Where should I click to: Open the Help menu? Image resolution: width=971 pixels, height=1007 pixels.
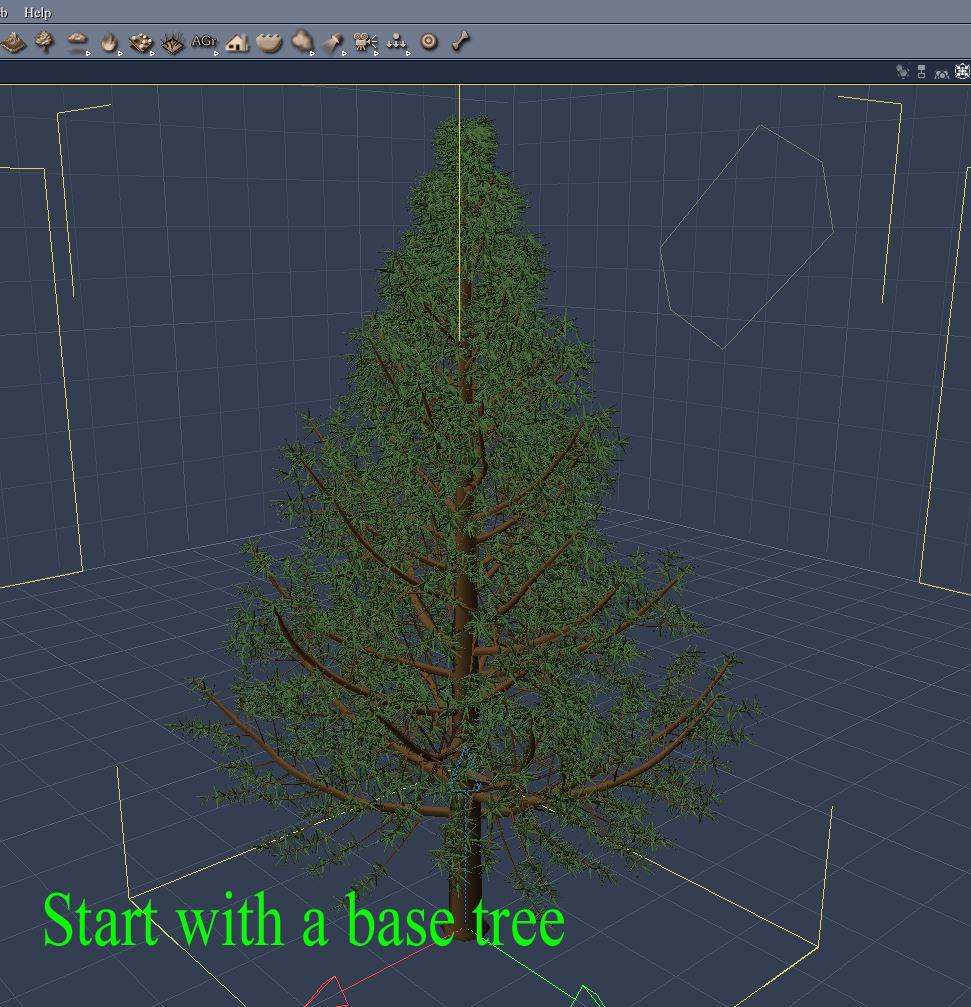click(37, 12)
